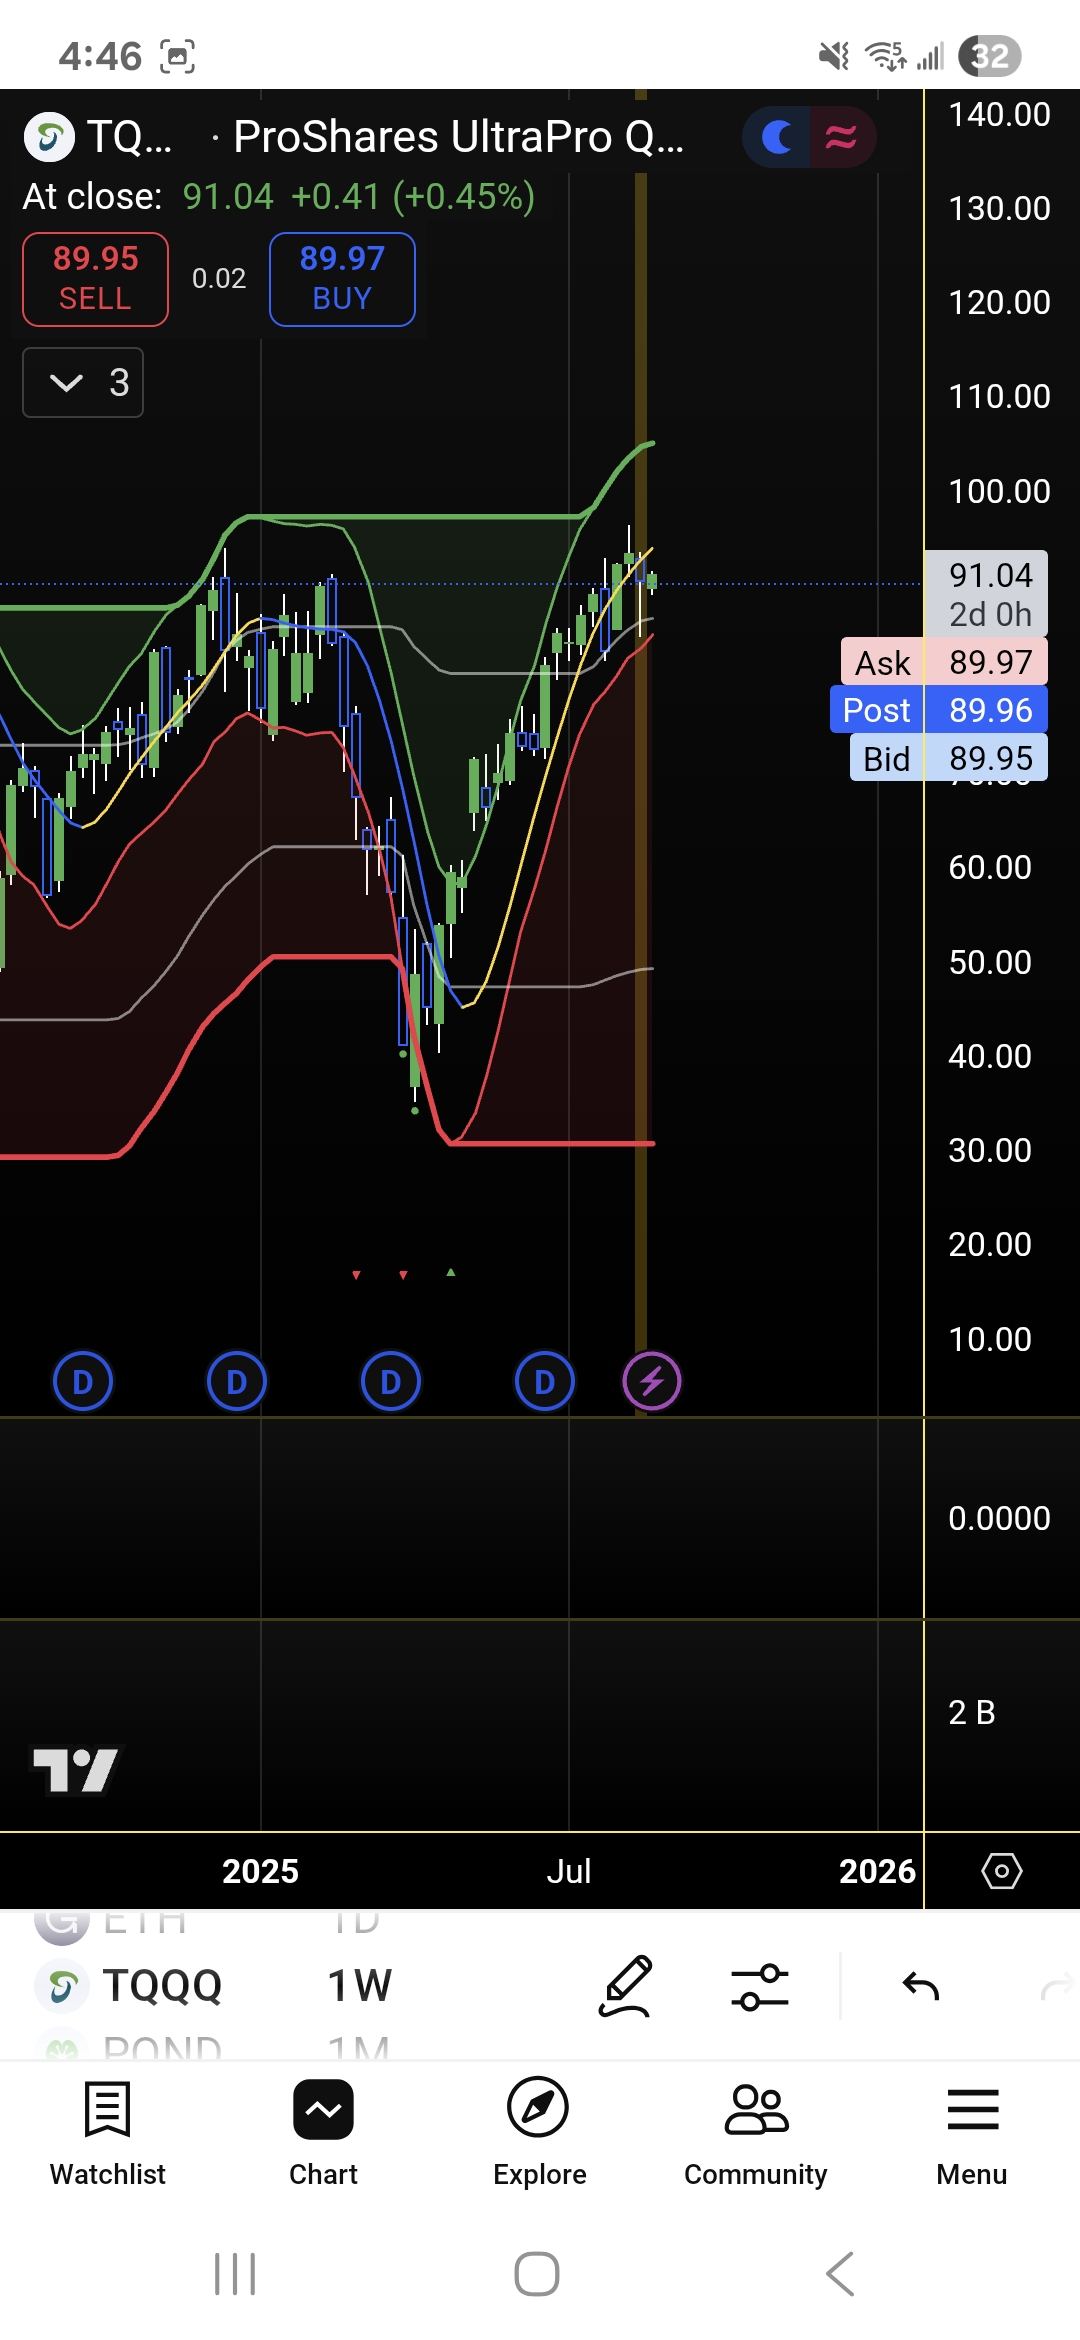1080x2340 pixels.
Task: Tap the Jul label on time axis
Action: click(569, 1870)
